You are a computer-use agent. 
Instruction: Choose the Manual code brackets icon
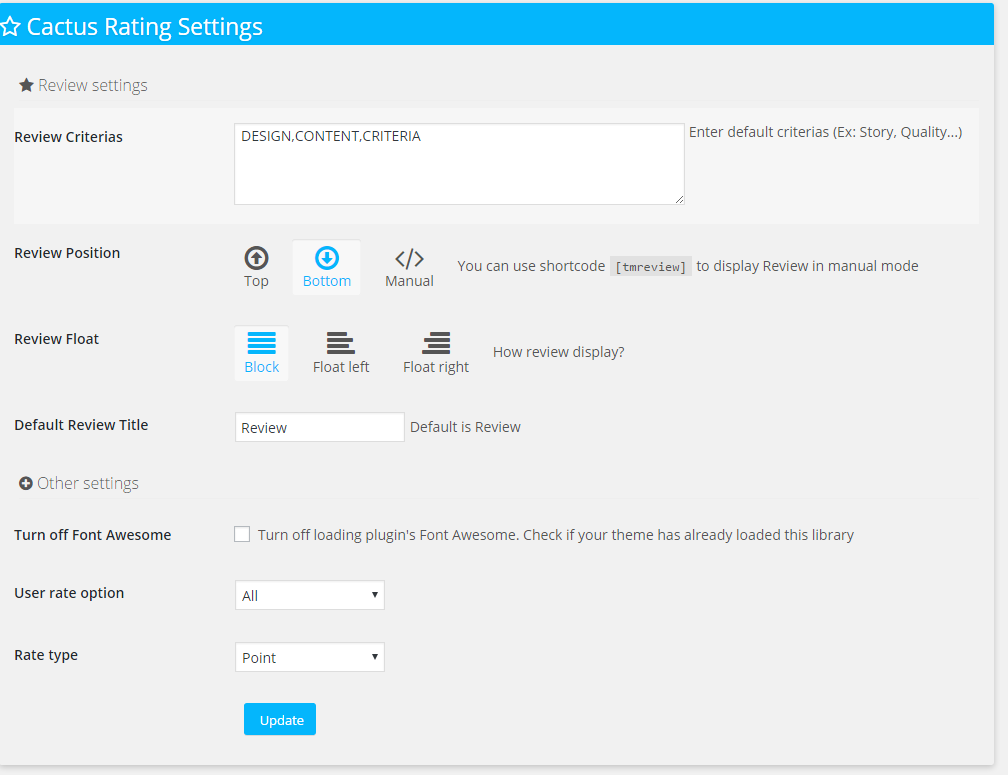pyautogui.click(x=409, y=259)
